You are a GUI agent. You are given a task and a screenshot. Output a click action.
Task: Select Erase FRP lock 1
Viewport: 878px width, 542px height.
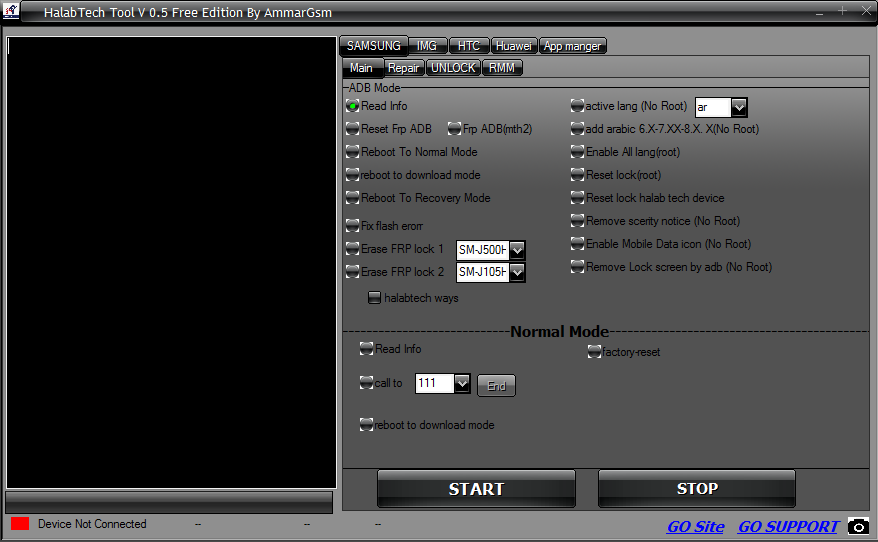click(x=352, y=248)
